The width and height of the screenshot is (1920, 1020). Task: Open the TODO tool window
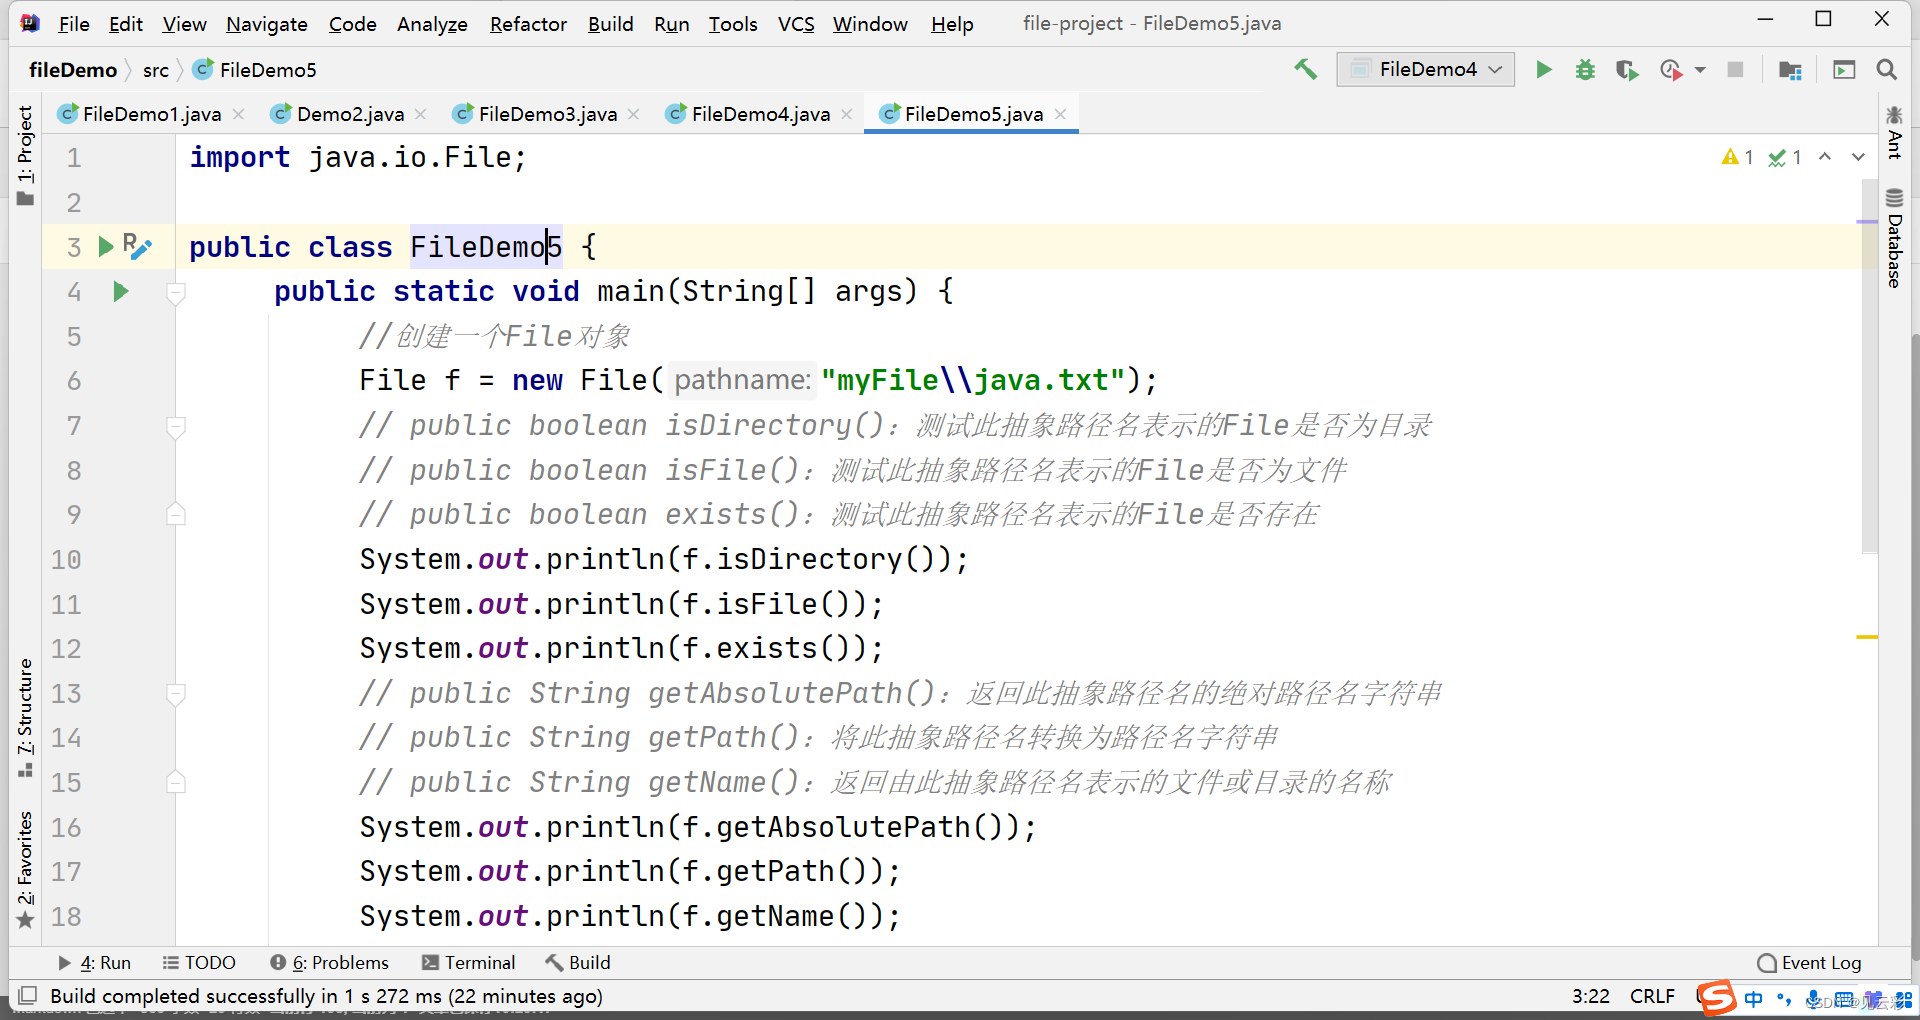point(199,963)
